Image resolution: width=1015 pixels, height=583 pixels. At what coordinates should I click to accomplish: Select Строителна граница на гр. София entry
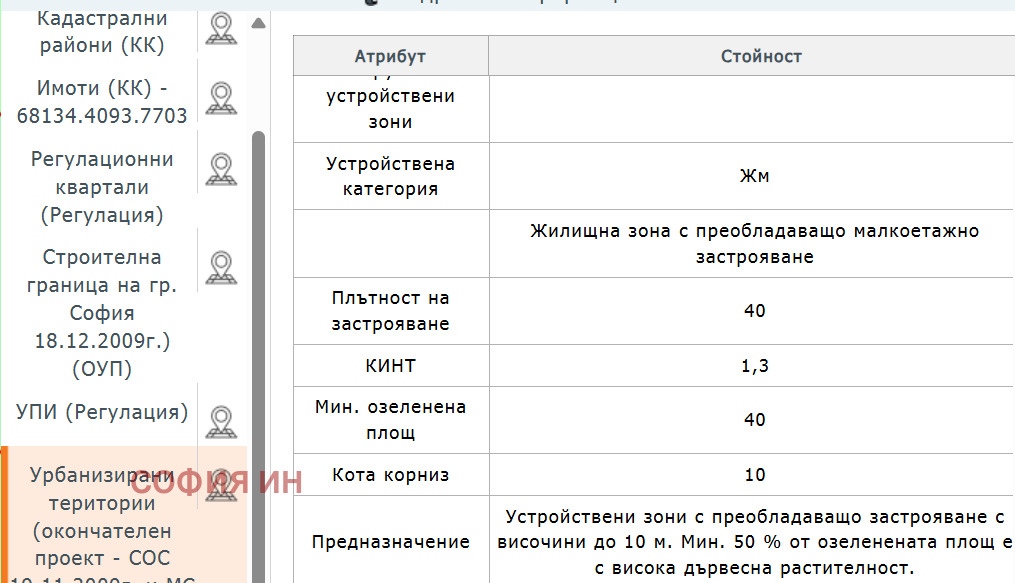[x=102, y=313]
